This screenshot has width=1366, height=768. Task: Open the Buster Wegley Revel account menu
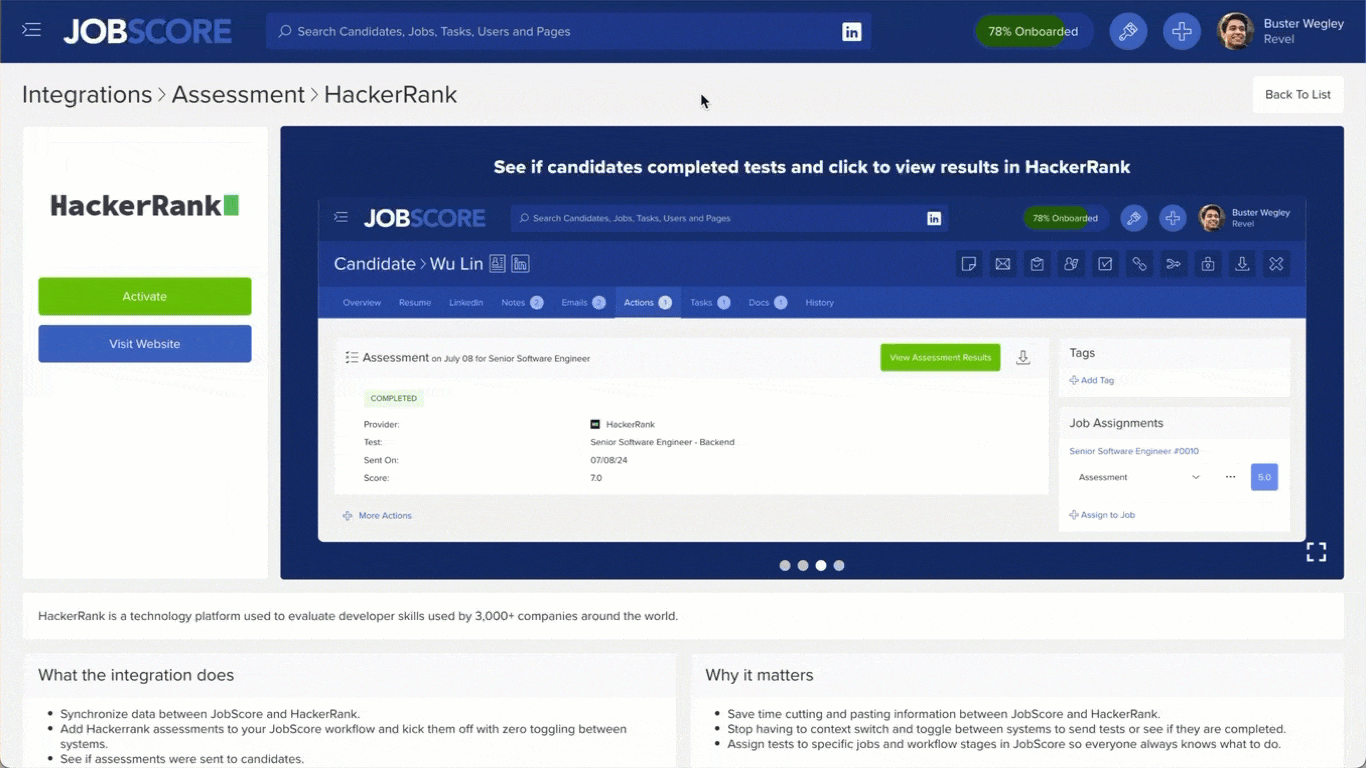pyautogui.click(x=1303, y=31)
